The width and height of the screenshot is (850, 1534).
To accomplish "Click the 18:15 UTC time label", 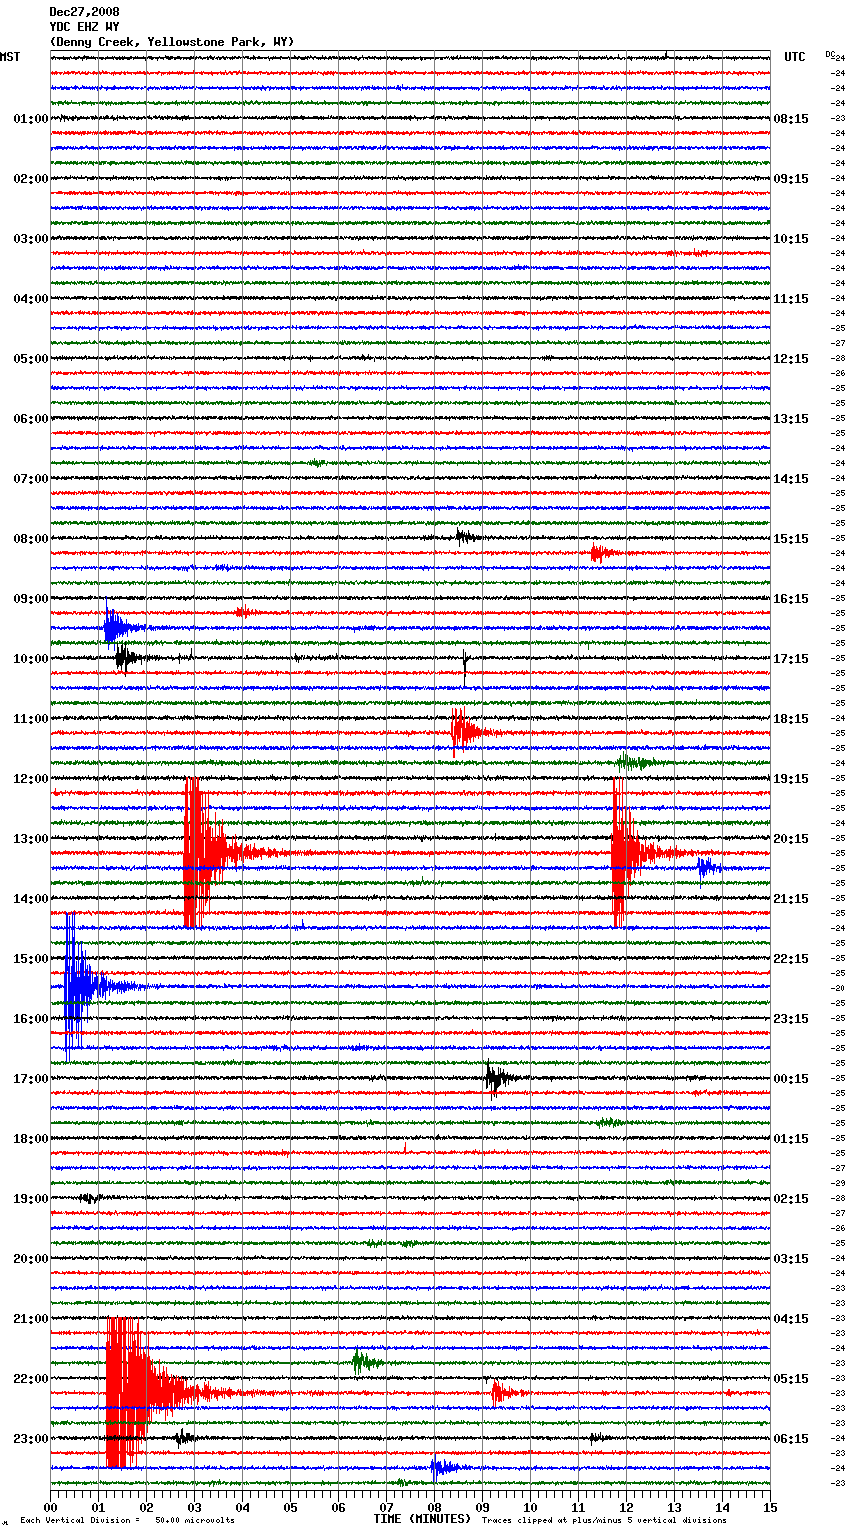I will (x=791, y=719).
